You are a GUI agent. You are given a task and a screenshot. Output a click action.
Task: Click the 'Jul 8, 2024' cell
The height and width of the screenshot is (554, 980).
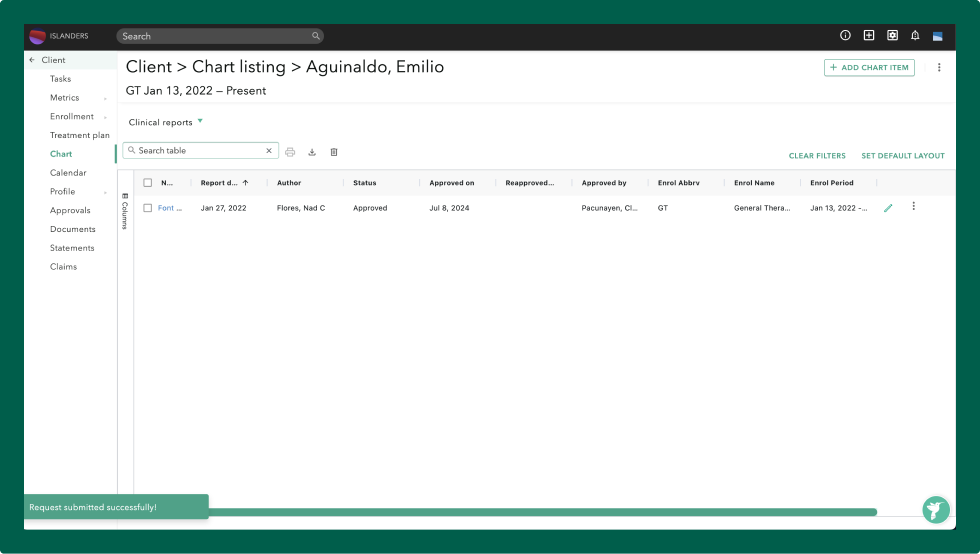click(x=449, y=208)
